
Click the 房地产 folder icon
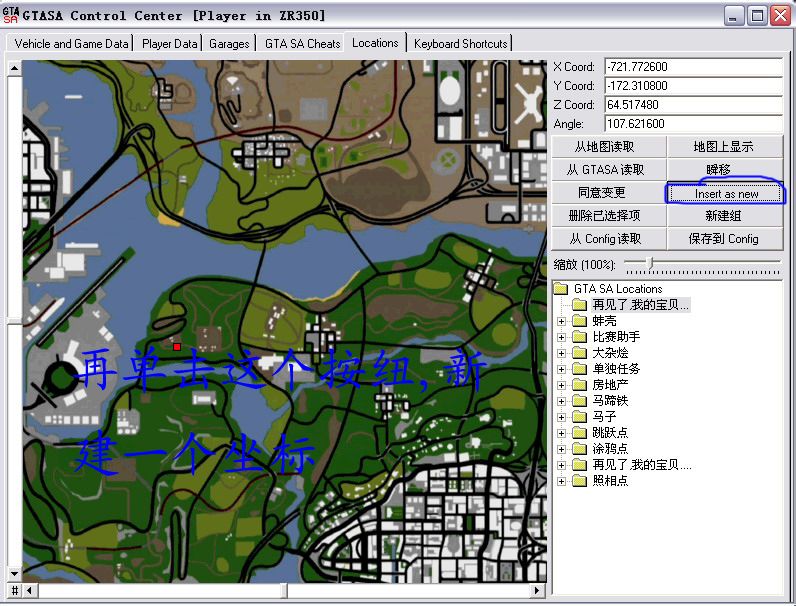[x=579, y=385]
